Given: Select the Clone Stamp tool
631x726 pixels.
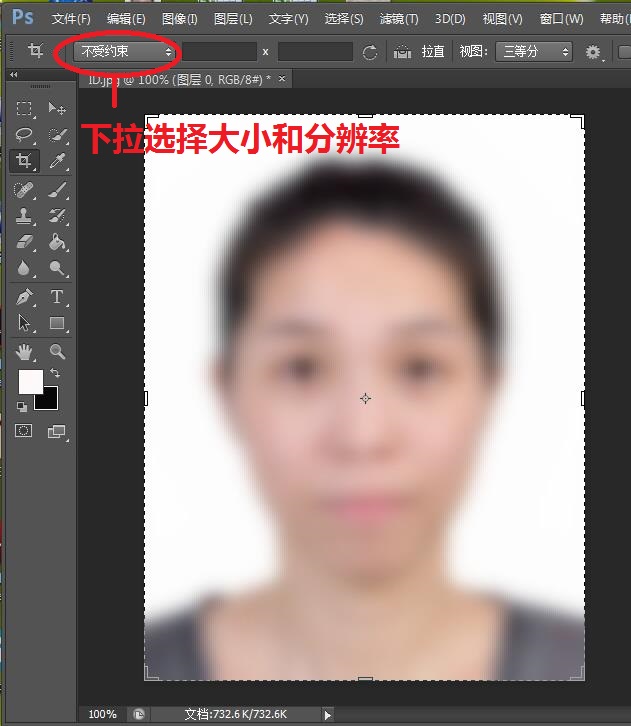Looking at the screenshot, I should click(x=24, y=216).
